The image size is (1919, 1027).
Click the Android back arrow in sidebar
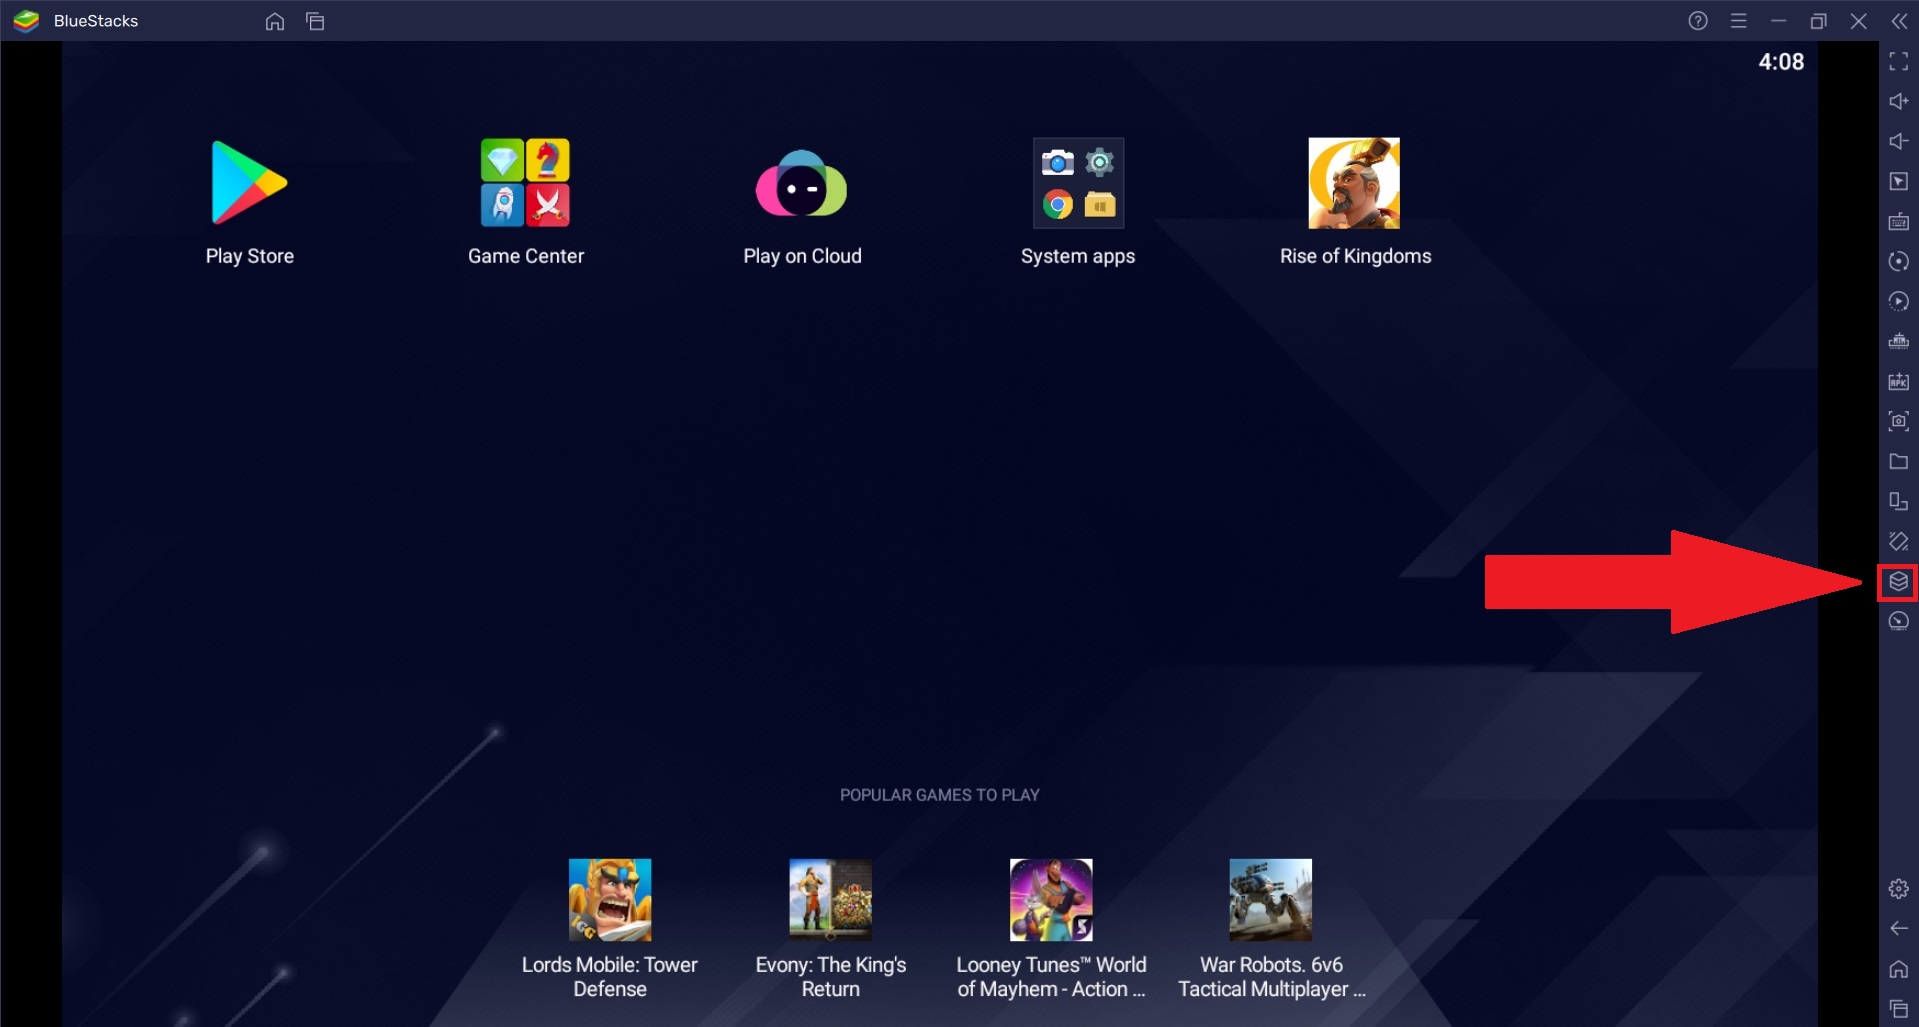click(x=1898, y=929)
